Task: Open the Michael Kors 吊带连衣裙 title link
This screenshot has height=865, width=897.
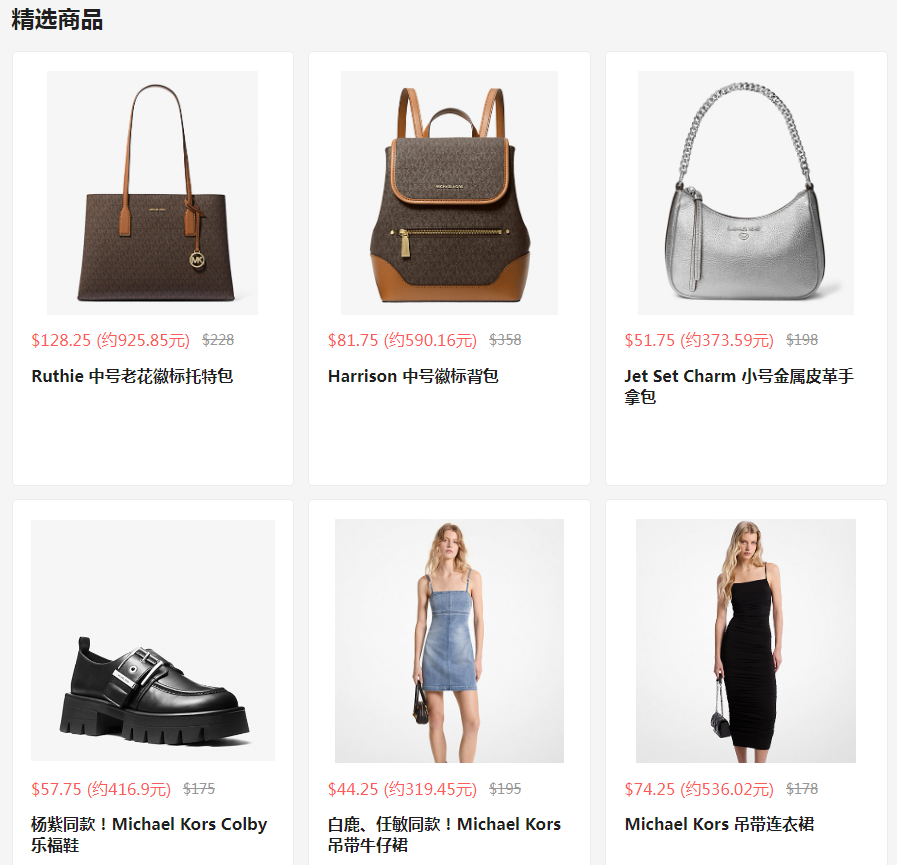Action: (719, 824)
